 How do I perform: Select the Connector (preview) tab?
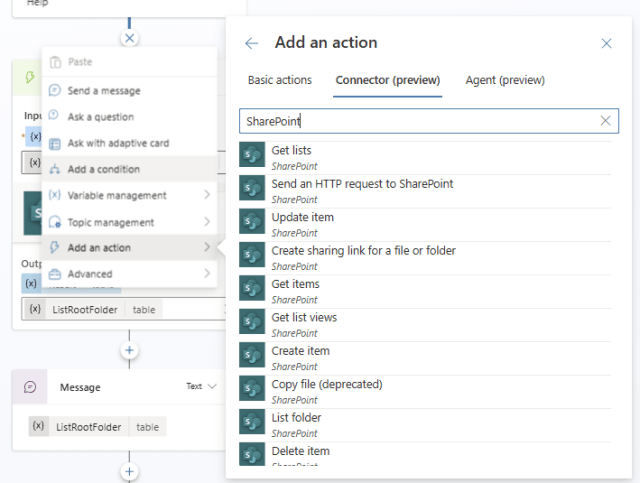(388, 80)
